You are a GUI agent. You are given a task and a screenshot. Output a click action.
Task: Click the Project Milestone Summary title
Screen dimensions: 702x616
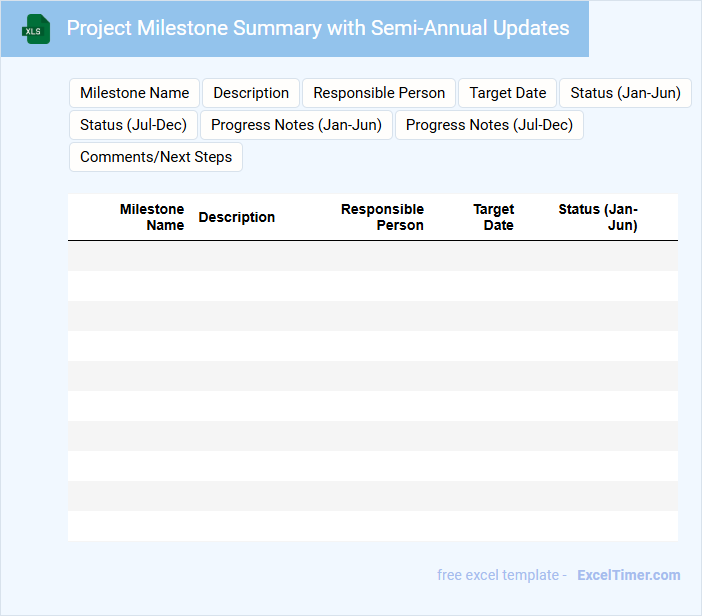(318, 28)
